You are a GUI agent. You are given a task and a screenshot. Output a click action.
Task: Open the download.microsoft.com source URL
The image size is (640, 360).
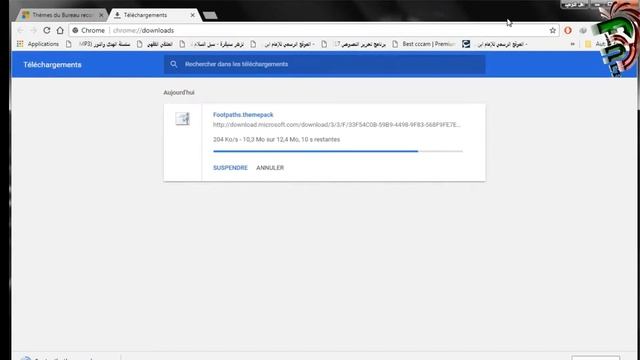337,124
